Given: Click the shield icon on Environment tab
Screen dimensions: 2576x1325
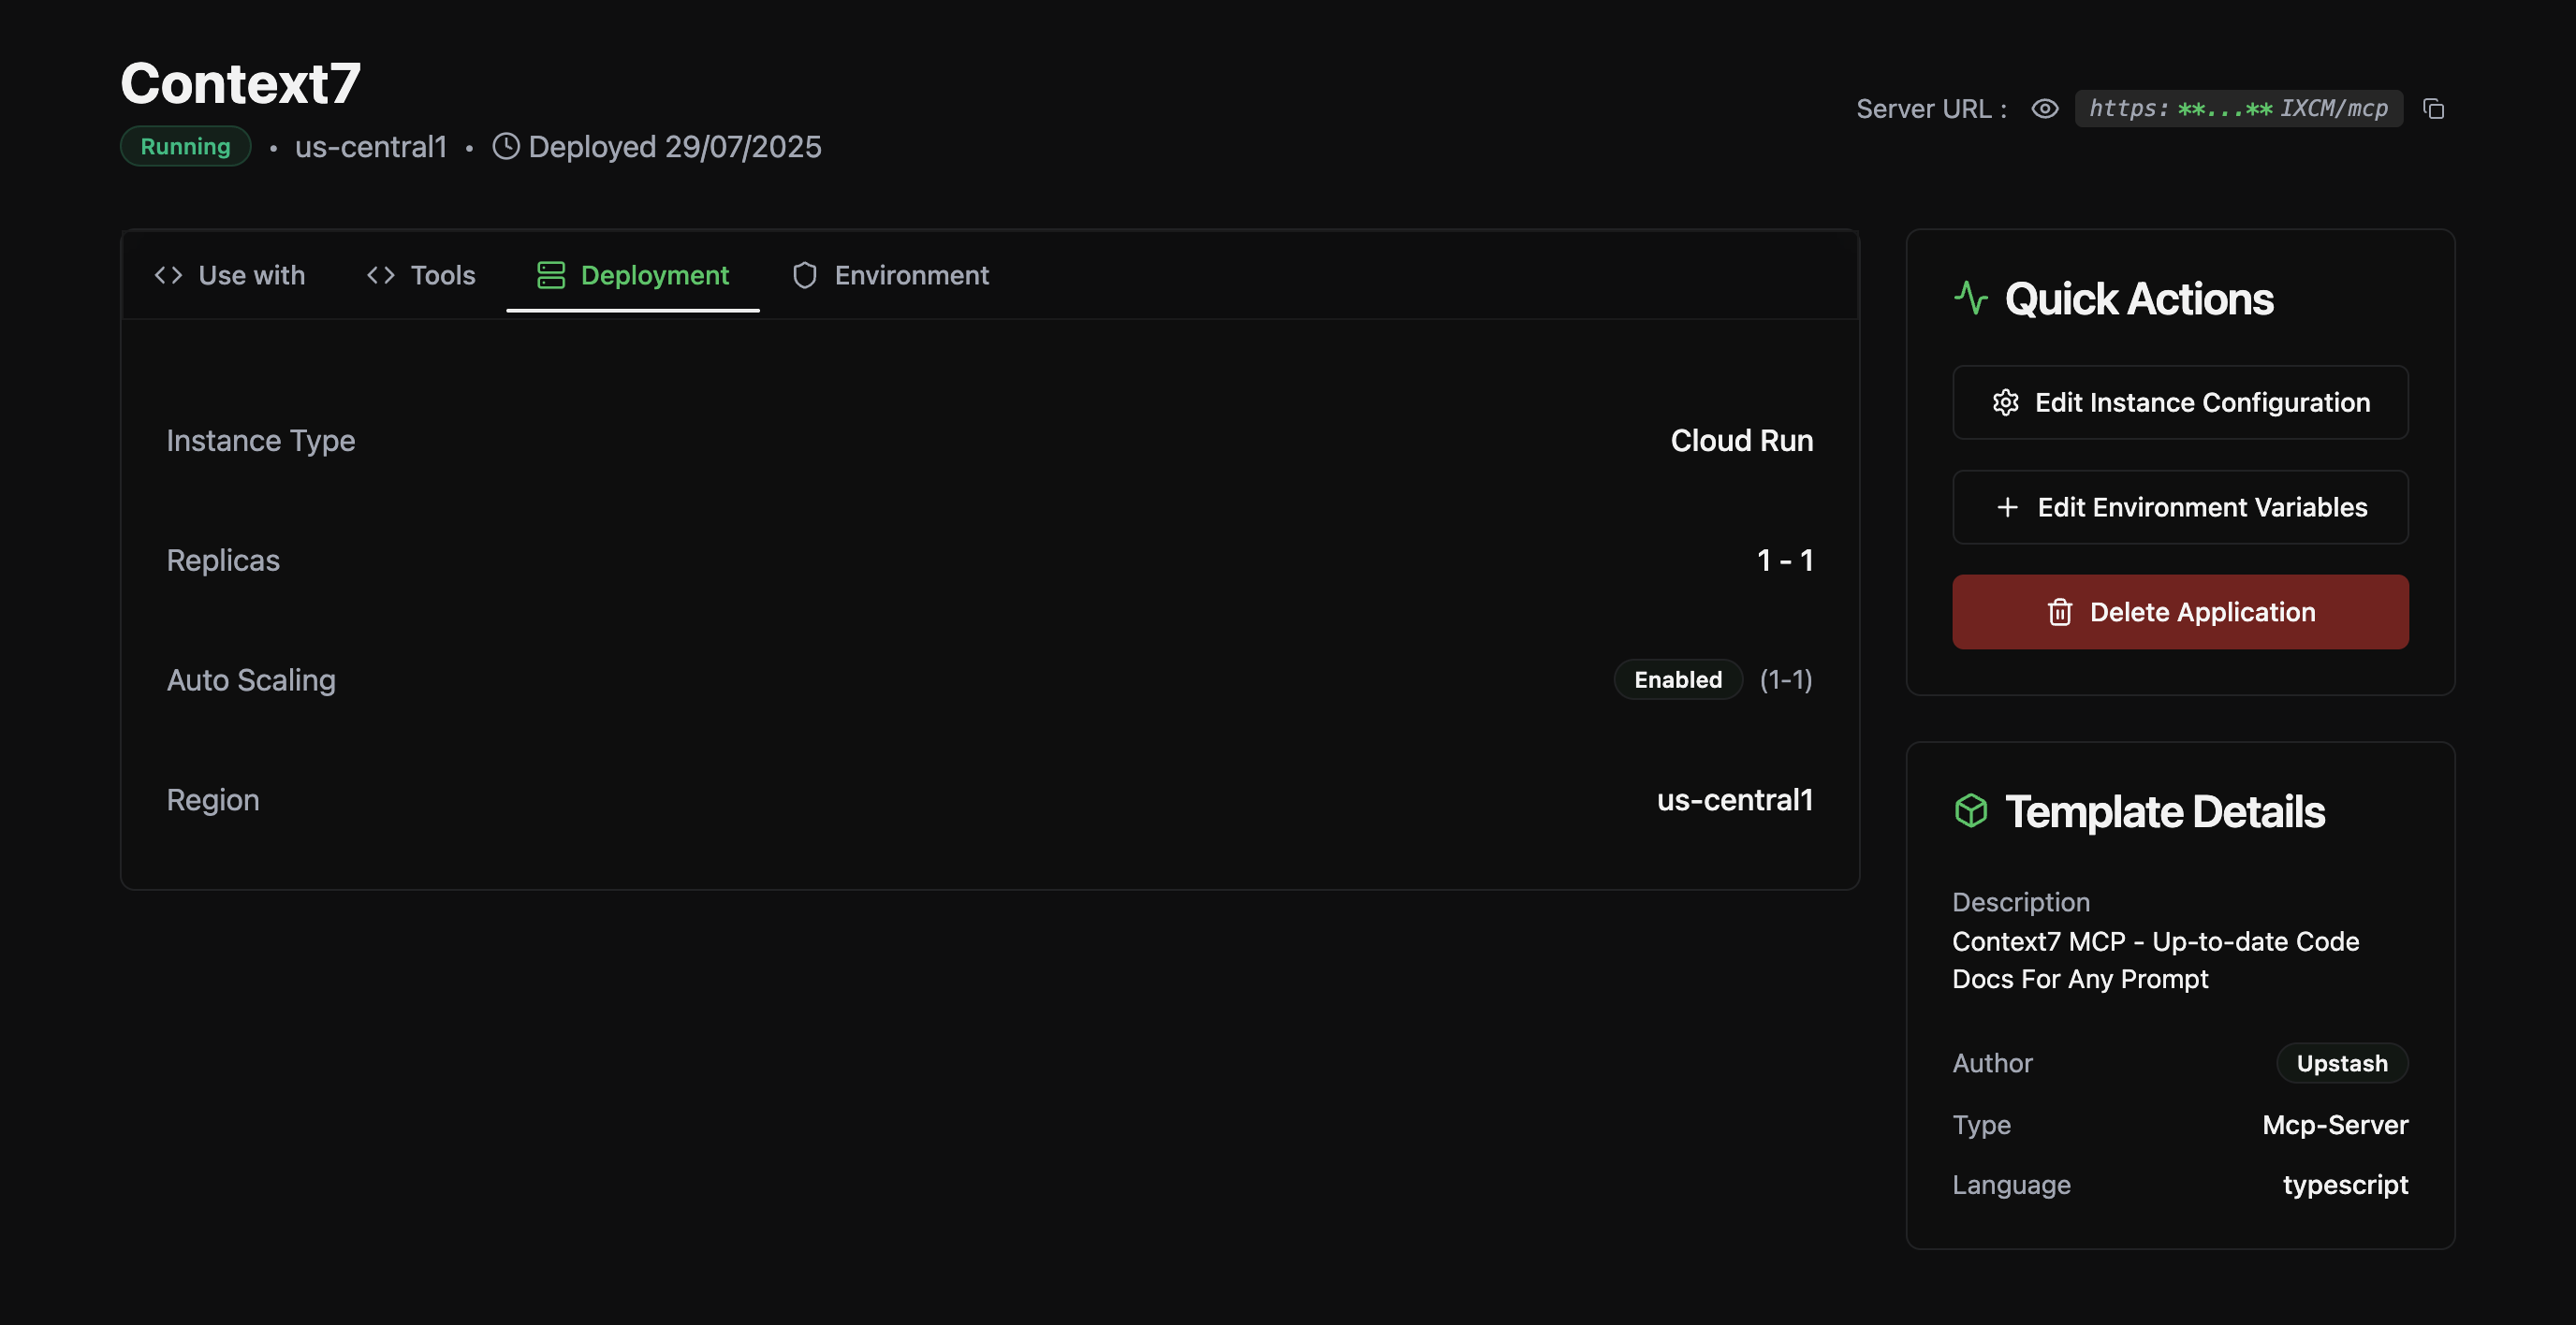Looking at the screenshot, I should click(x=804, y=275).
